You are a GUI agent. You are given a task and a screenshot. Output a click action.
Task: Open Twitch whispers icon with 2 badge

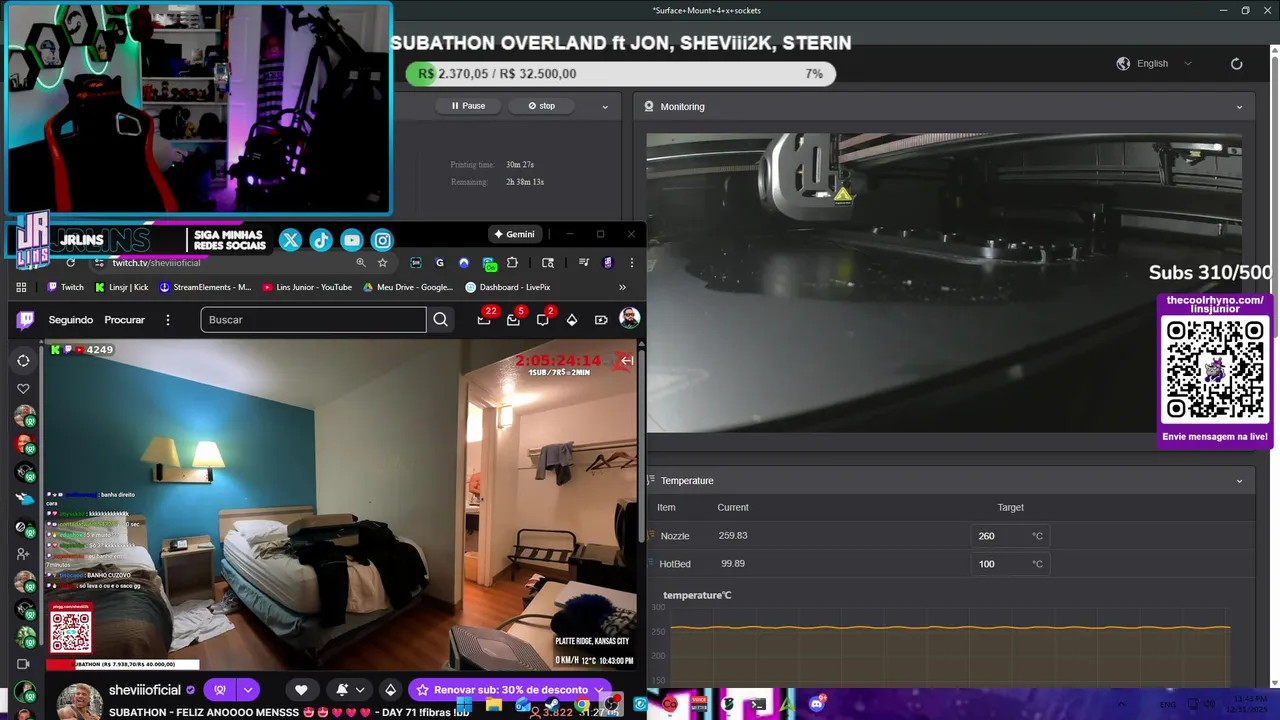coord(542,320)
